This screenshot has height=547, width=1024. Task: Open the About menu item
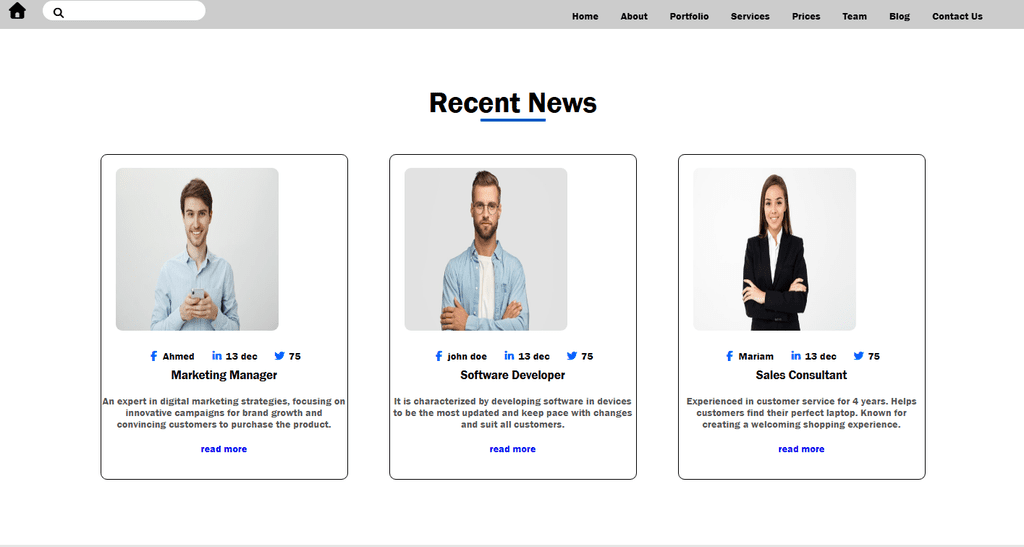click(x=633, y=16)
